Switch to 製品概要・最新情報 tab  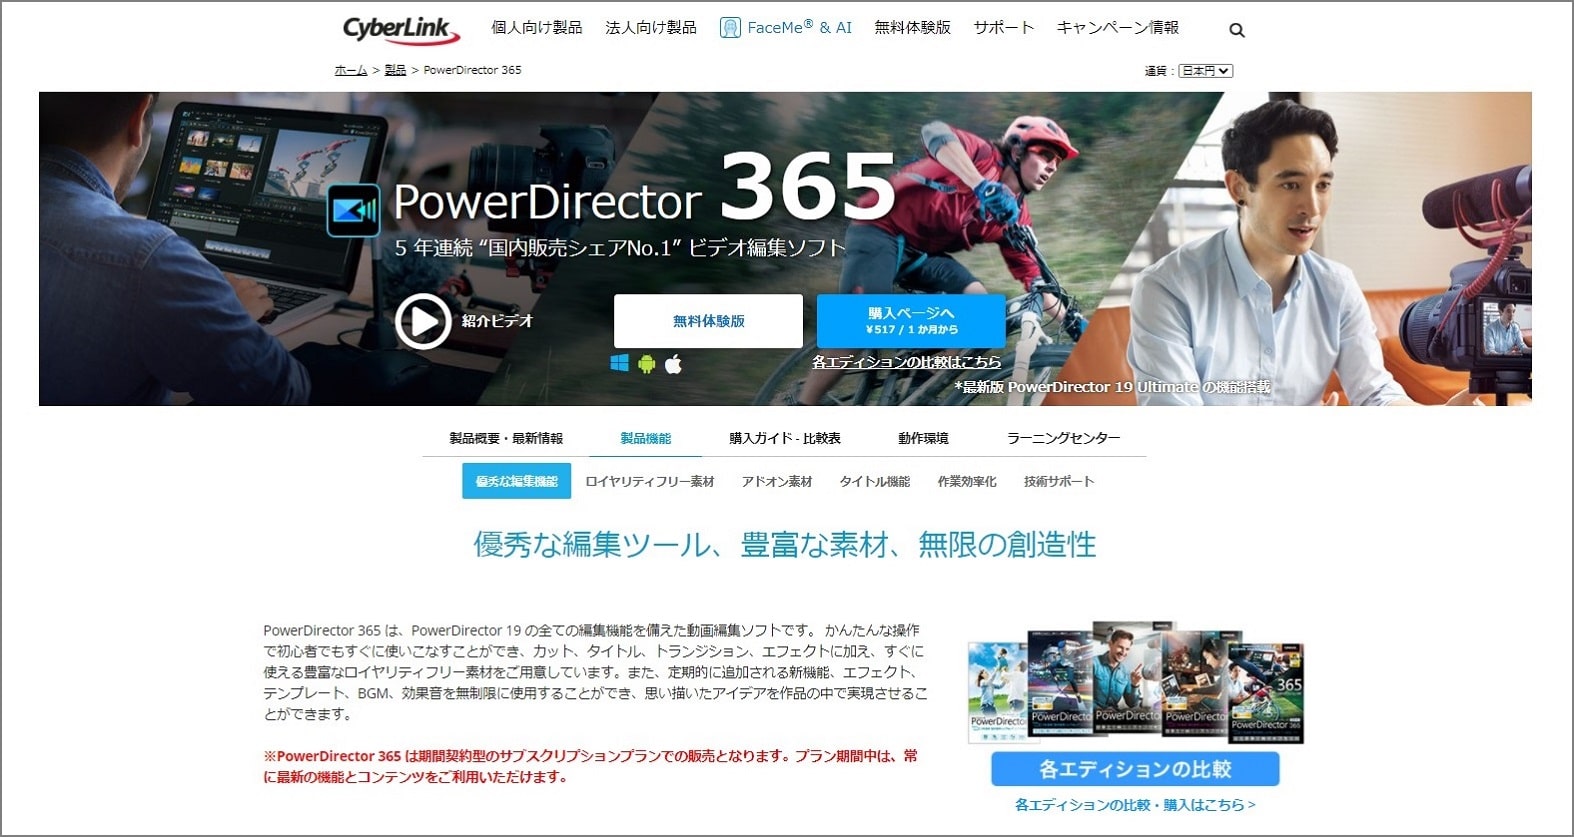(506, 438)
